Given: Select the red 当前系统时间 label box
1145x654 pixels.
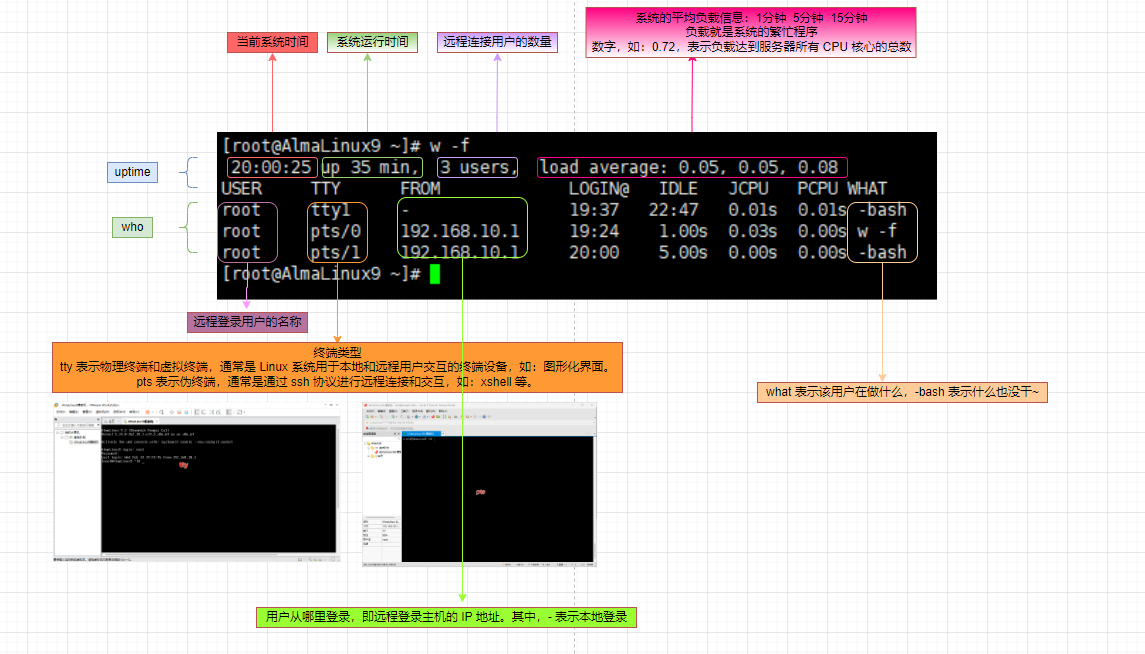Looking at the screenshot, I should 272,43.
